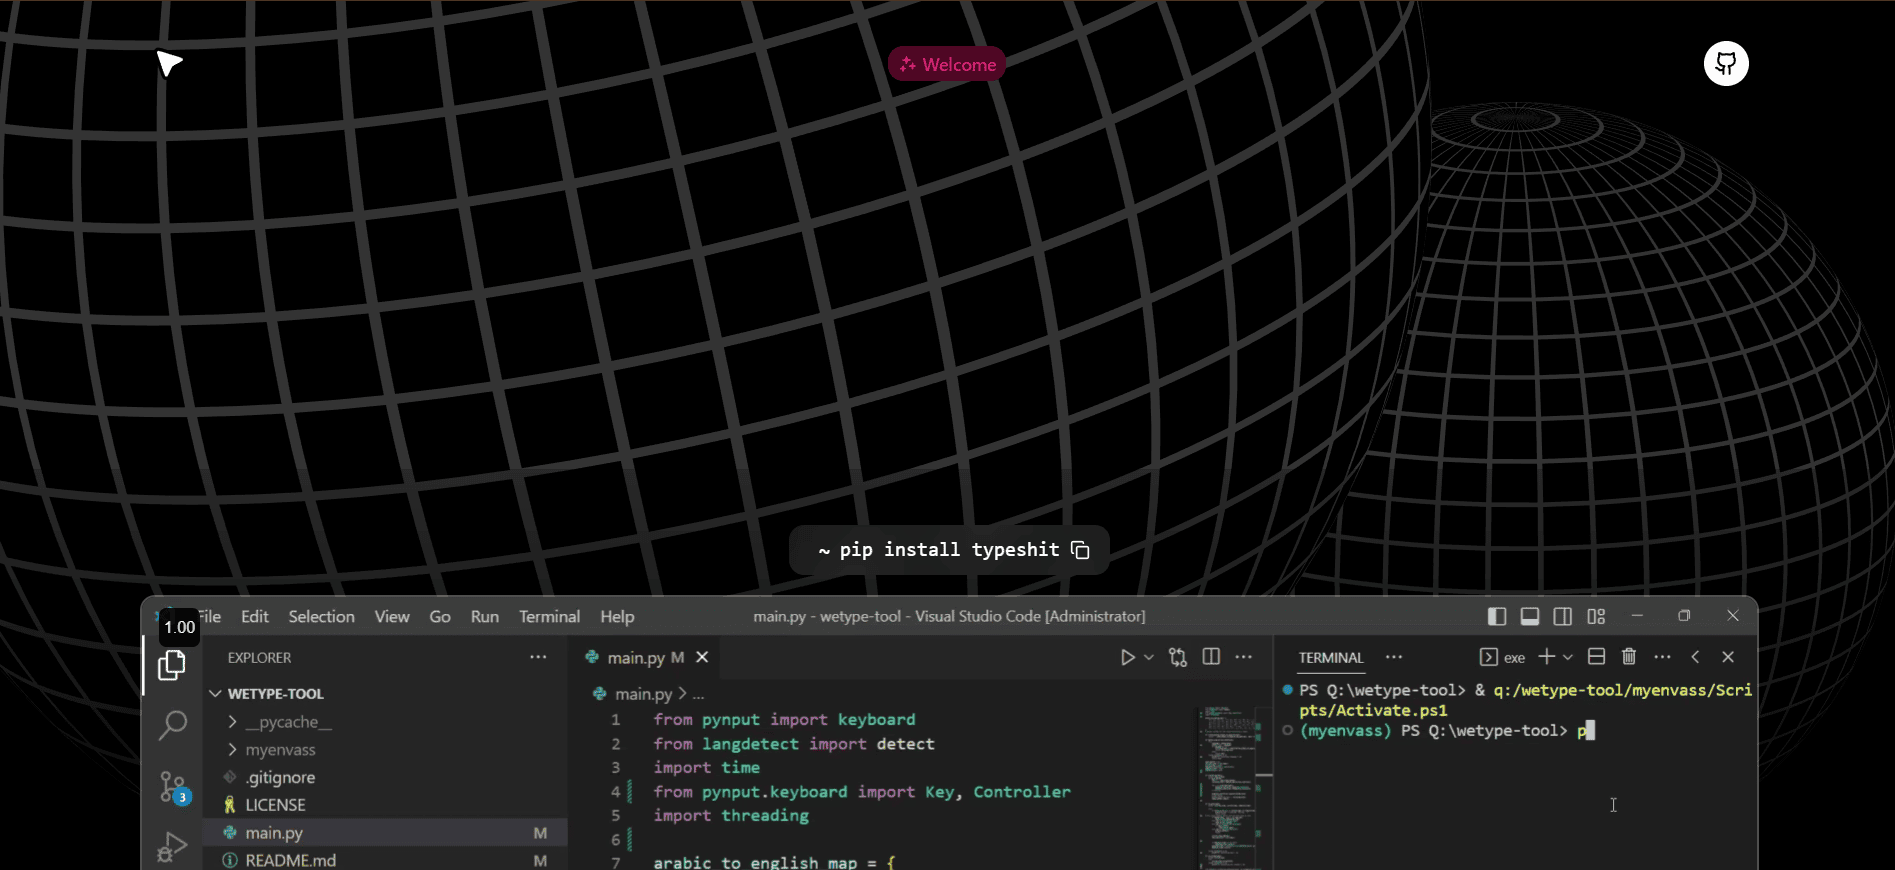Expand the myenvass folder
The height and width of the screenshot is (870, 1895).
tap(233, 750)
